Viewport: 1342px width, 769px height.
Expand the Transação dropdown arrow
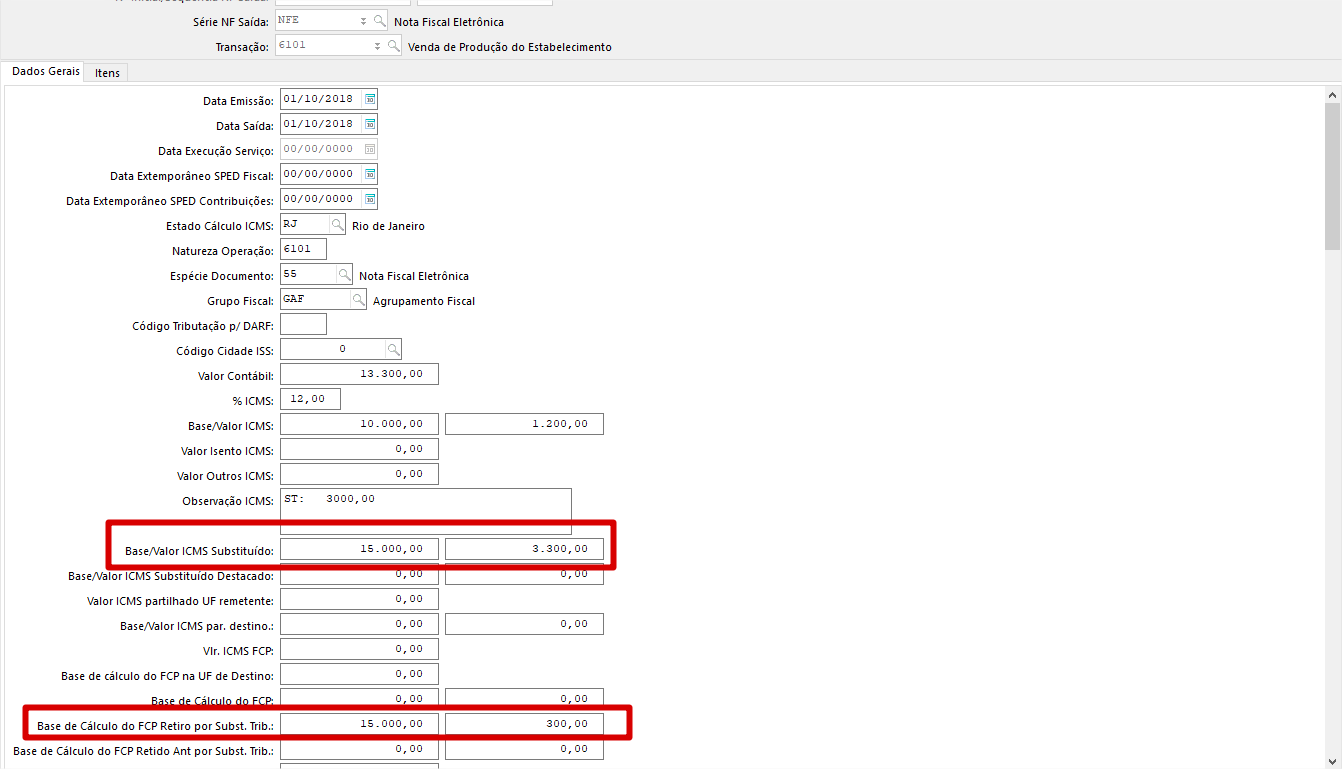[377, 46]
